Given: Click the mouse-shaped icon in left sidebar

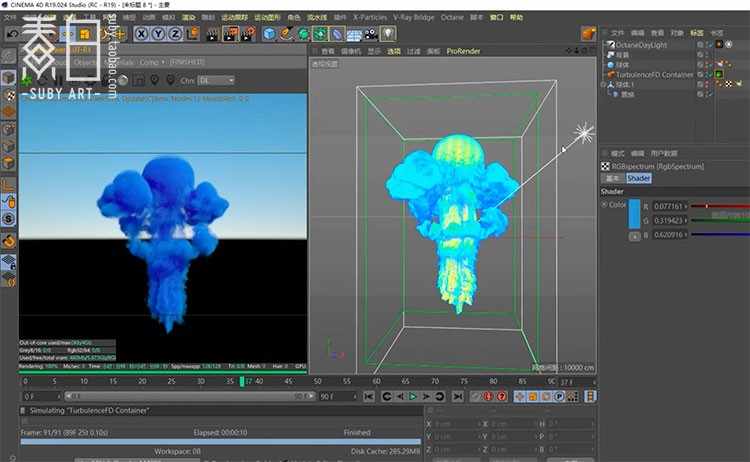Looking at the screenshot, I should (x=9, y=201).
